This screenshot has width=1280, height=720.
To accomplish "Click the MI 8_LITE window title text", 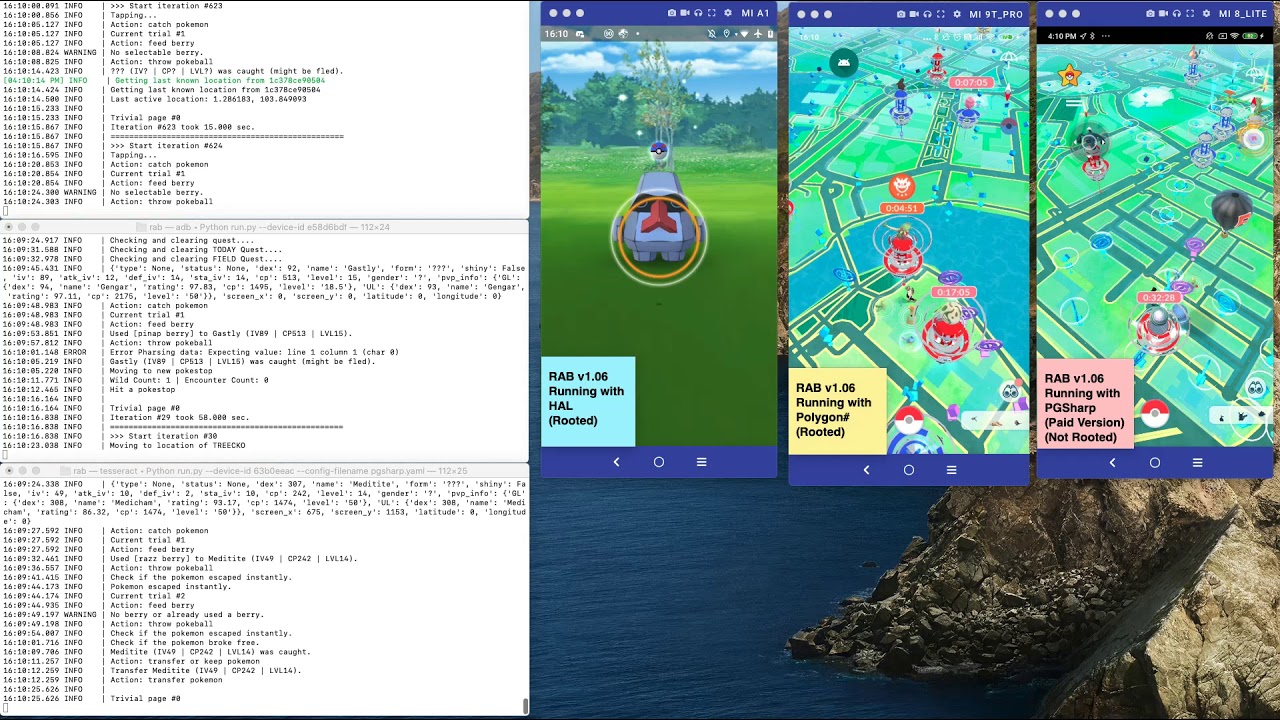I will 1243,14.
